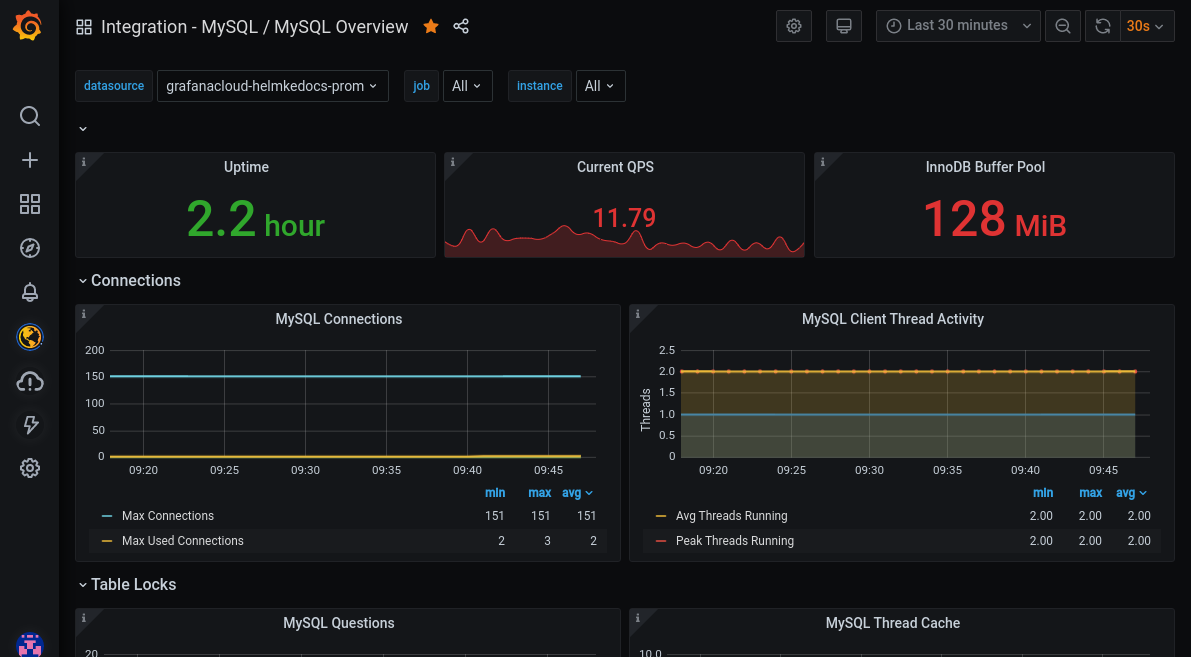
Task: Show info icon on MySQL Thread Cache panel
Action: (x=637, y=618)
